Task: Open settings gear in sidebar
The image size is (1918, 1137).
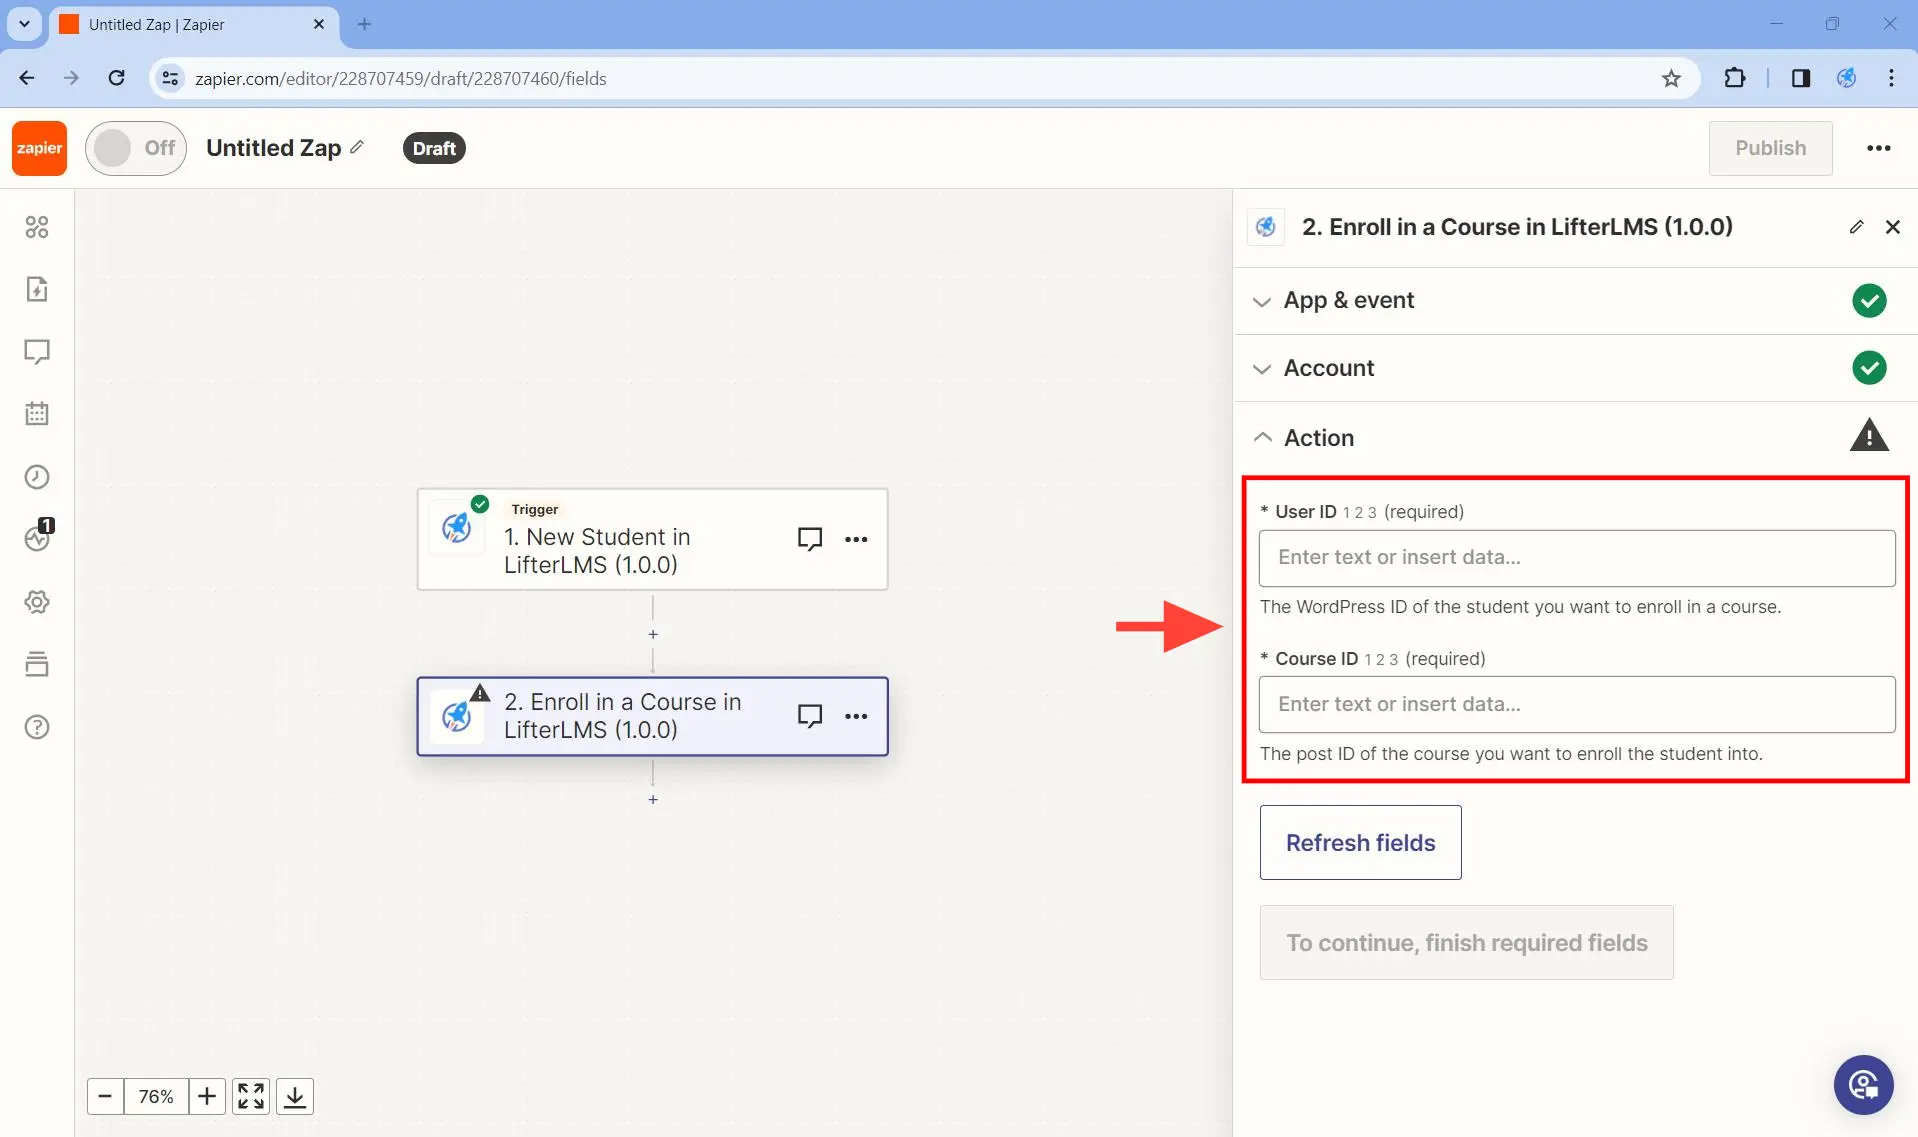Action: pyautogui.click(x=37, y=602)
